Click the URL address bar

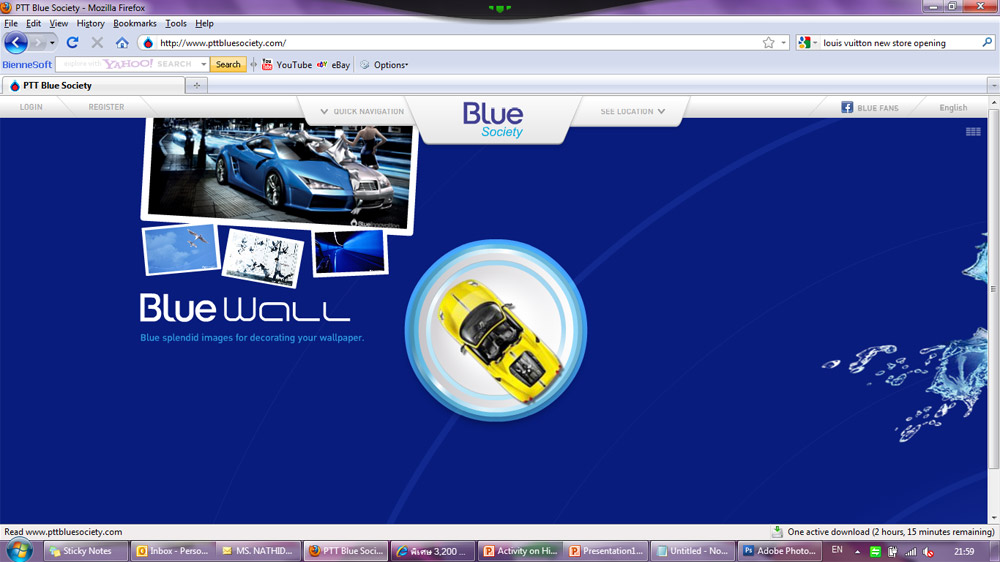(459, 43)
